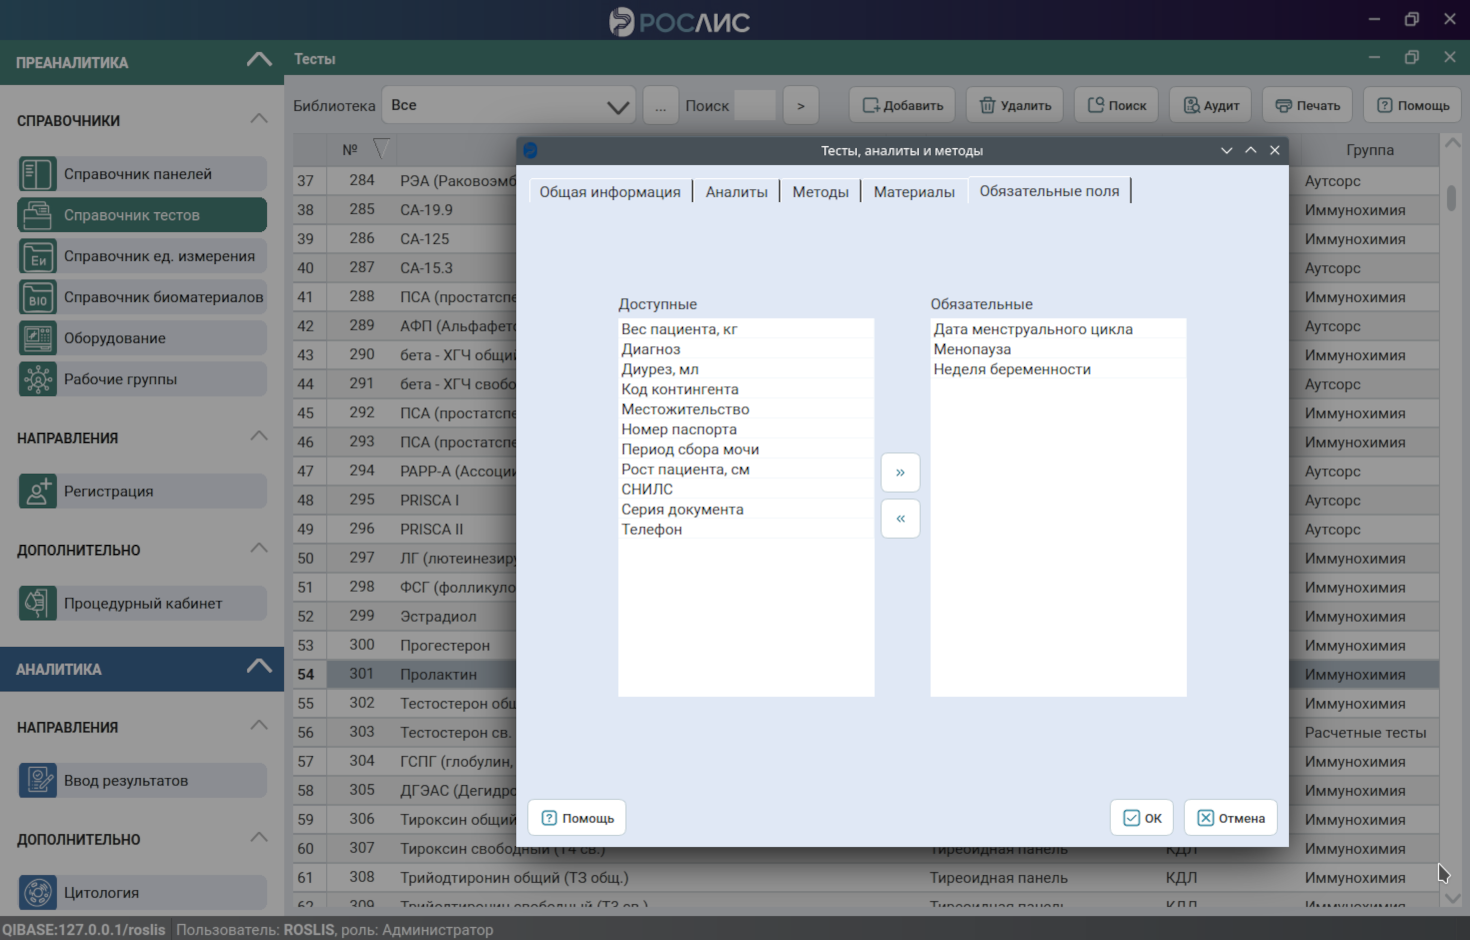The height and width of the screenshot is (940, 1470).
Task: Collapse НАПРАВЛЕНИЯ group under Аналитика
Action: [x=259, y=725]
